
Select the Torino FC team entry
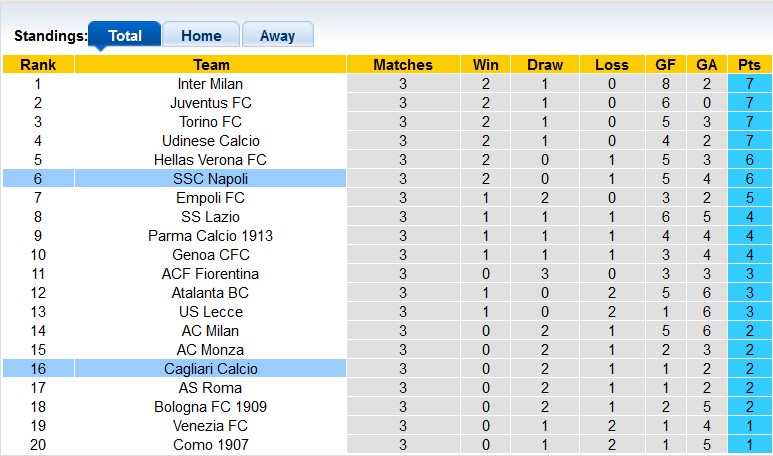[x=210, y=122]
